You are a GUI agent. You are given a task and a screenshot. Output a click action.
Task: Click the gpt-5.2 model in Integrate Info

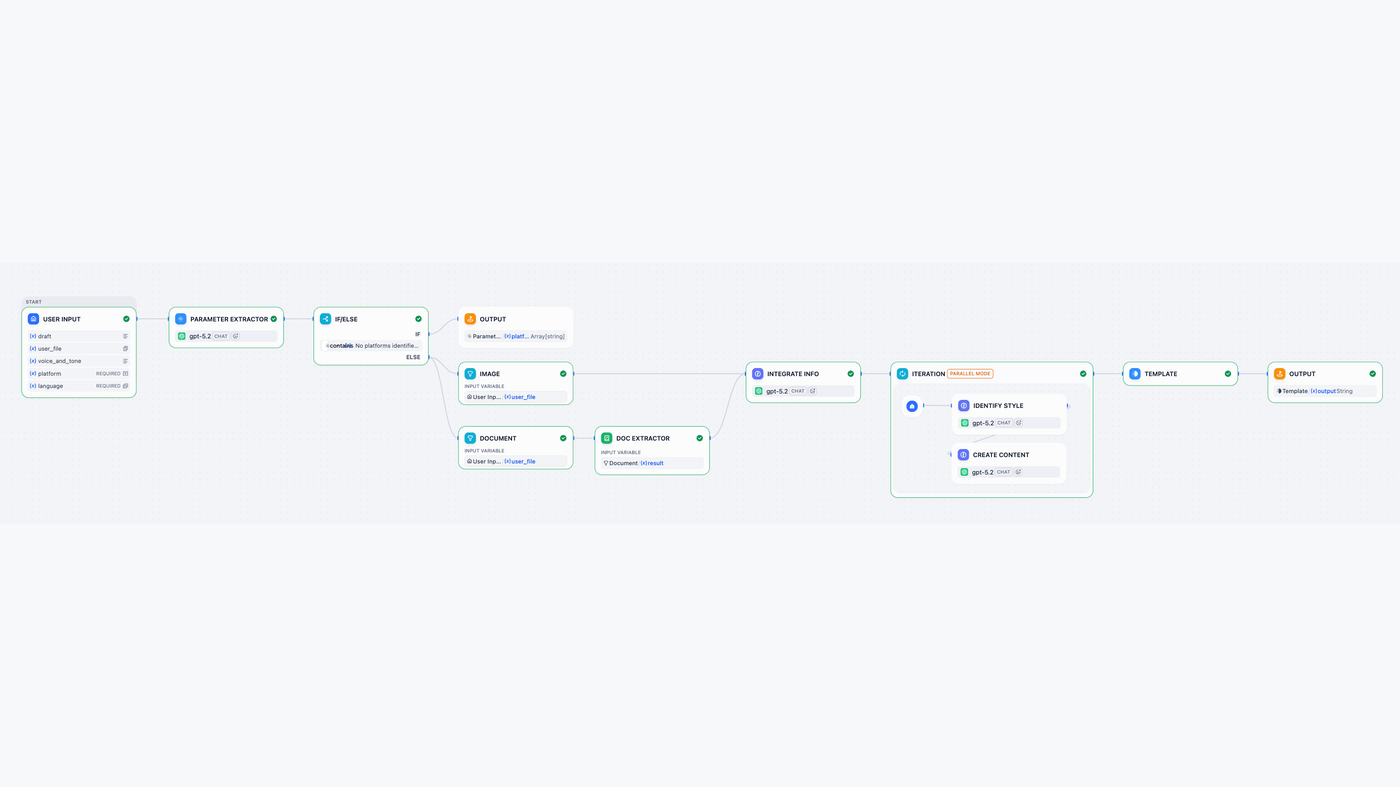[x=803, y=391]
